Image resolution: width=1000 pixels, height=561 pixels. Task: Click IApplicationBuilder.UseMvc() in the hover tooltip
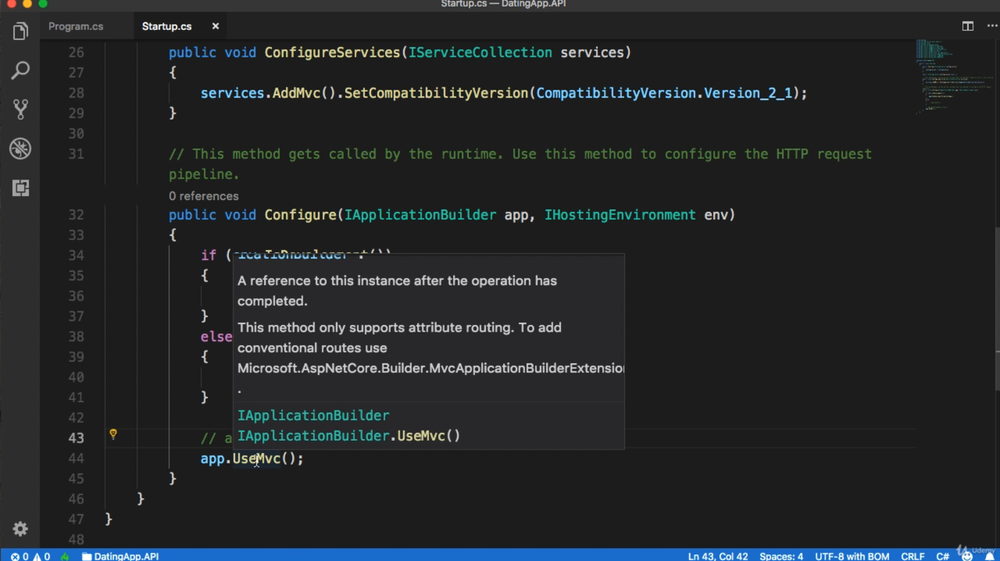coord(349,435)
